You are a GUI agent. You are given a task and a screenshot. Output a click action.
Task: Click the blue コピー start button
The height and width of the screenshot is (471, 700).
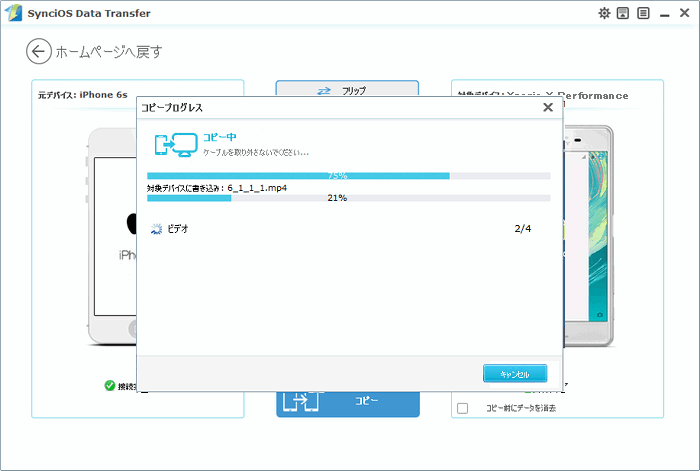348,404
